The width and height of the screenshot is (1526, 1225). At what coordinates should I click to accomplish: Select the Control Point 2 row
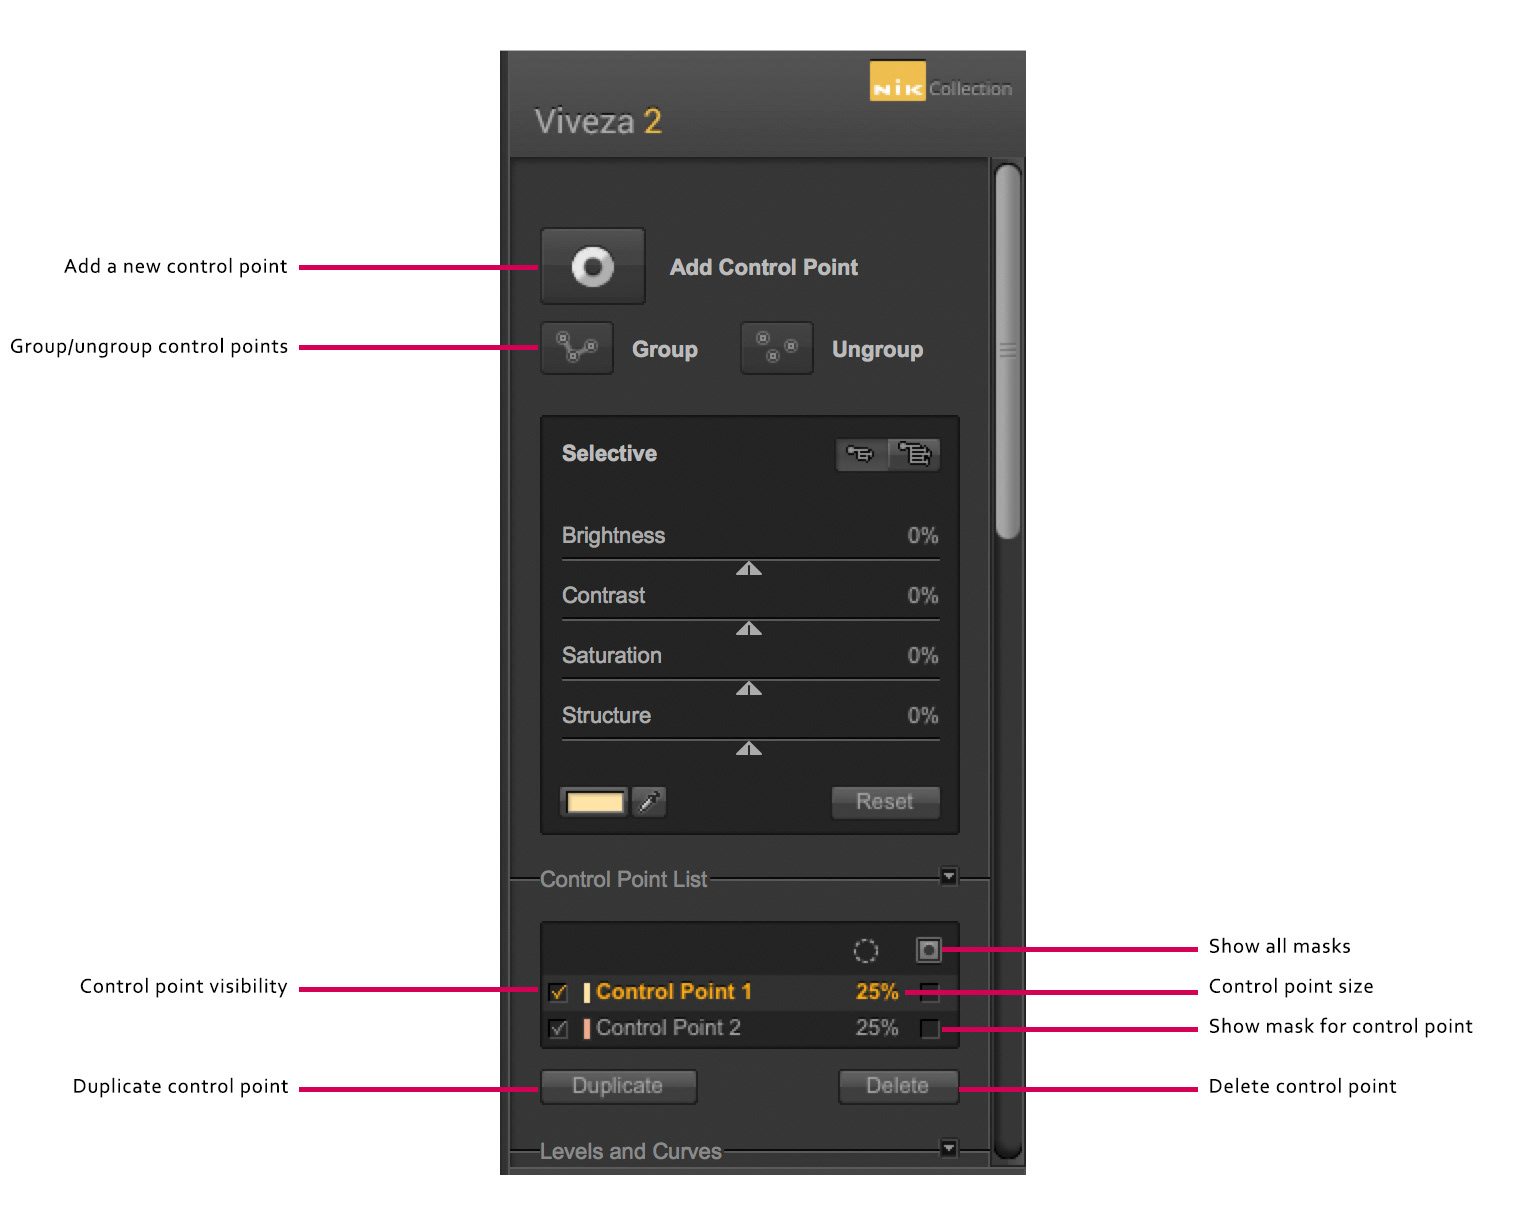(750, 1028)
